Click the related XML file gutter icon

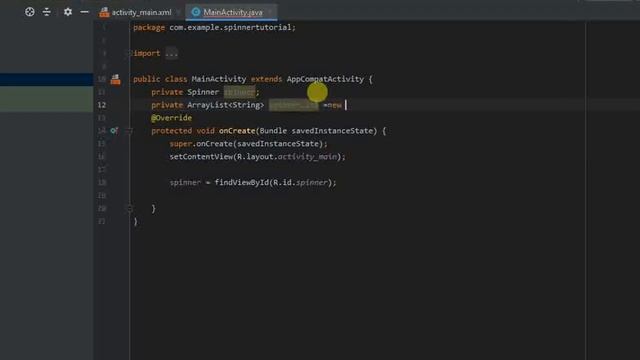pyautogui.click(x=116, y=79)
